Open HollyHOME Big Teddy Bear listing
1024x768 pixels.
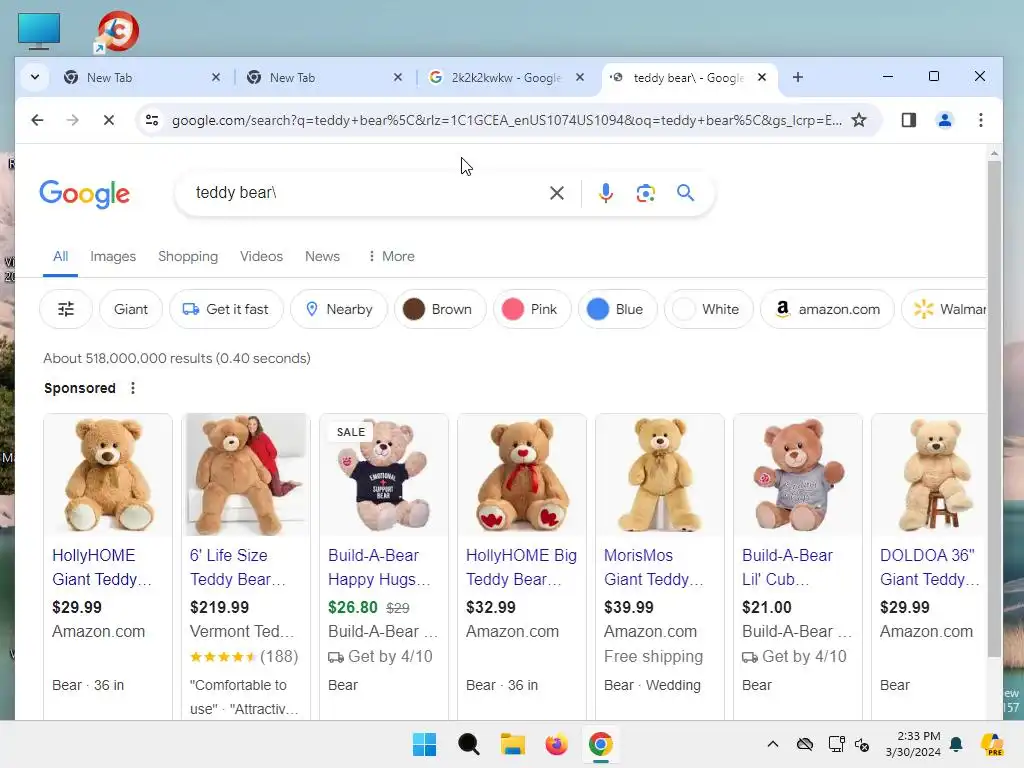click(521, 567)
